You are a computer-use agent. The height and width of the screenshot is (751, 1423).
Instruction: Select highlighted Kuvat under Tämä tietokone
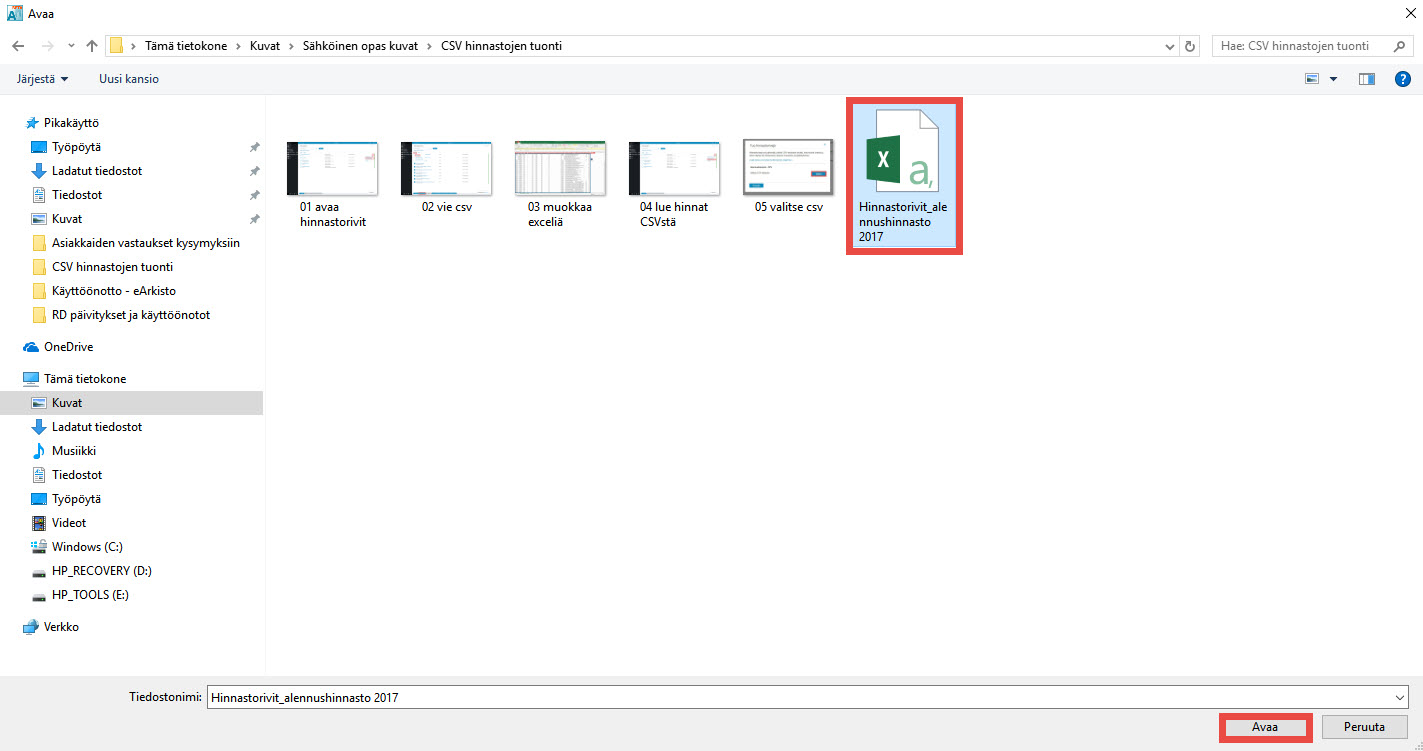[132, 403]
